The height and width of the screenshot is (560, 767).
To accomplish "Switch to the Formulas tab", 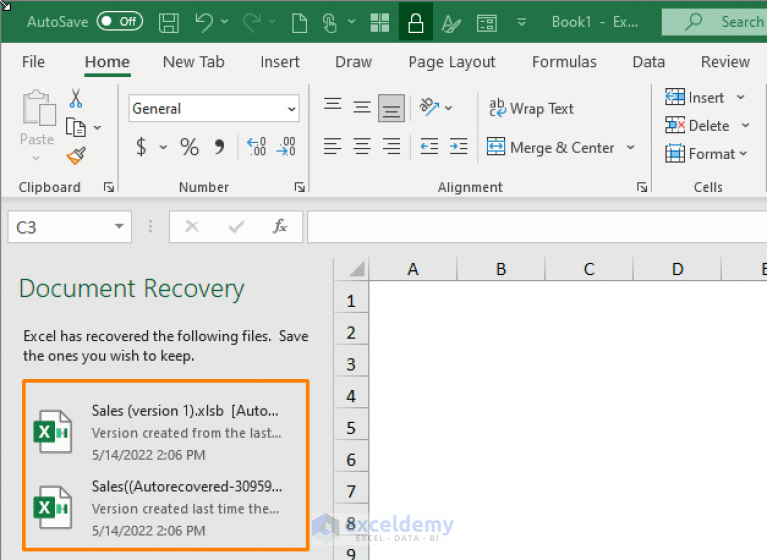I will point(564,62).
